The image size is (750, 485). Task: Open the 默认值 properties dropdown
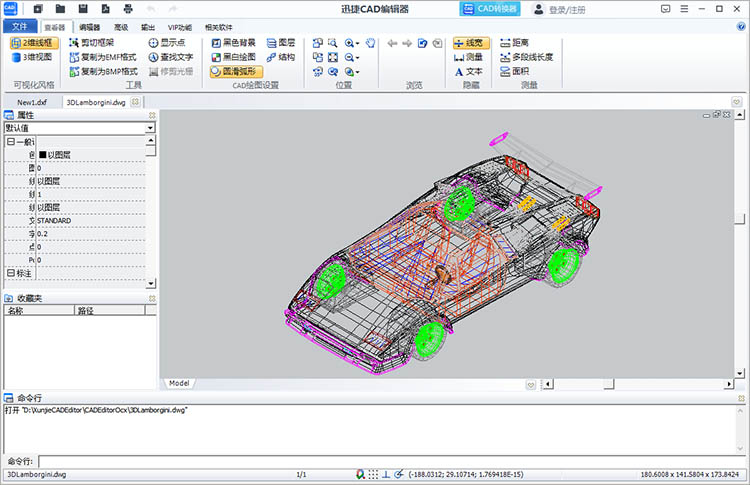(150, 128)
